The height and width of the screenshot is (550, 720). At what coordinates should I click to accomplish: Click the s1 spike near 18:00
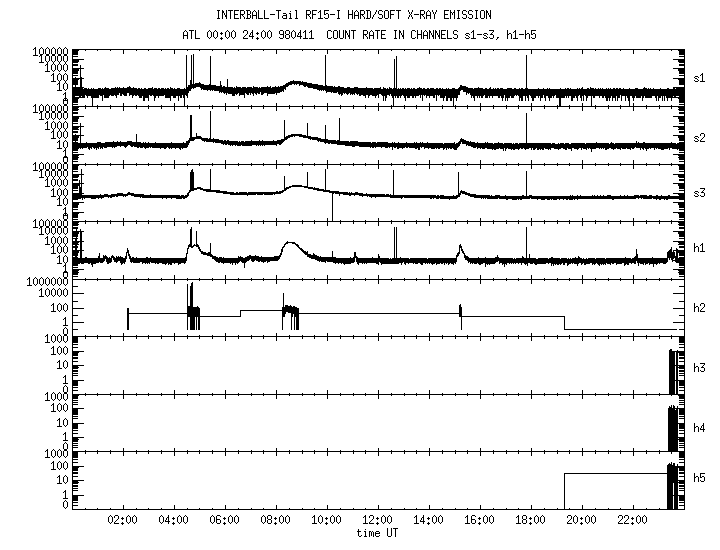tap(526, 71)
